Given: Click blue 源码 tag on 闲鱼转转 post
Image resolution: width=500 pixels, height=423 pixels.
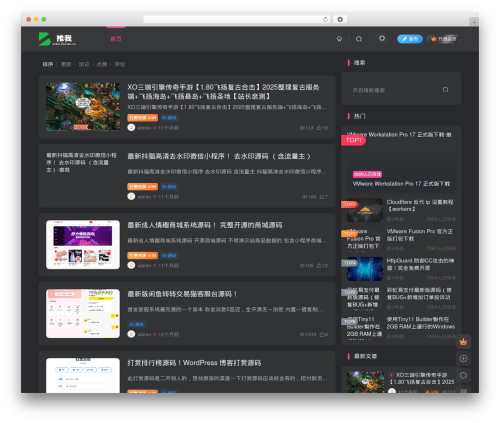Looking at the screenshot, I should click(x=136, y=324).
